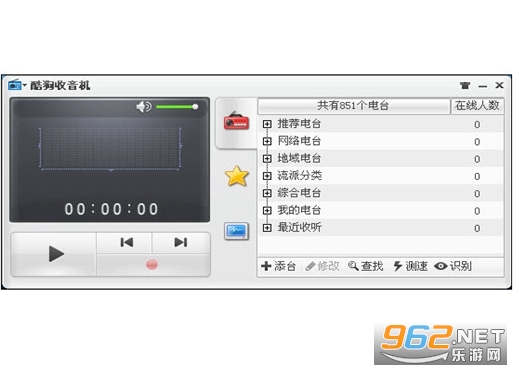The image size is (513, 371).
Task: Mute using the speaker volume icon
Action: (x=144, y=107)
